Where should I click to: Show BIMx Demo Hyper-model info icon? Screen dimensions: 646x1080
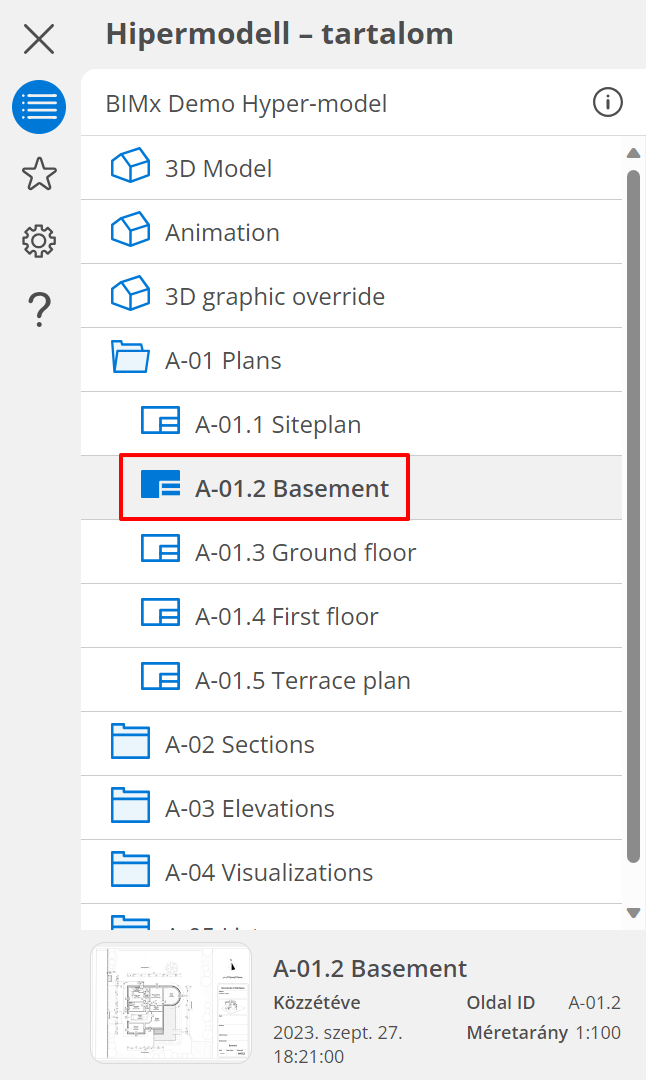point(607,102)
